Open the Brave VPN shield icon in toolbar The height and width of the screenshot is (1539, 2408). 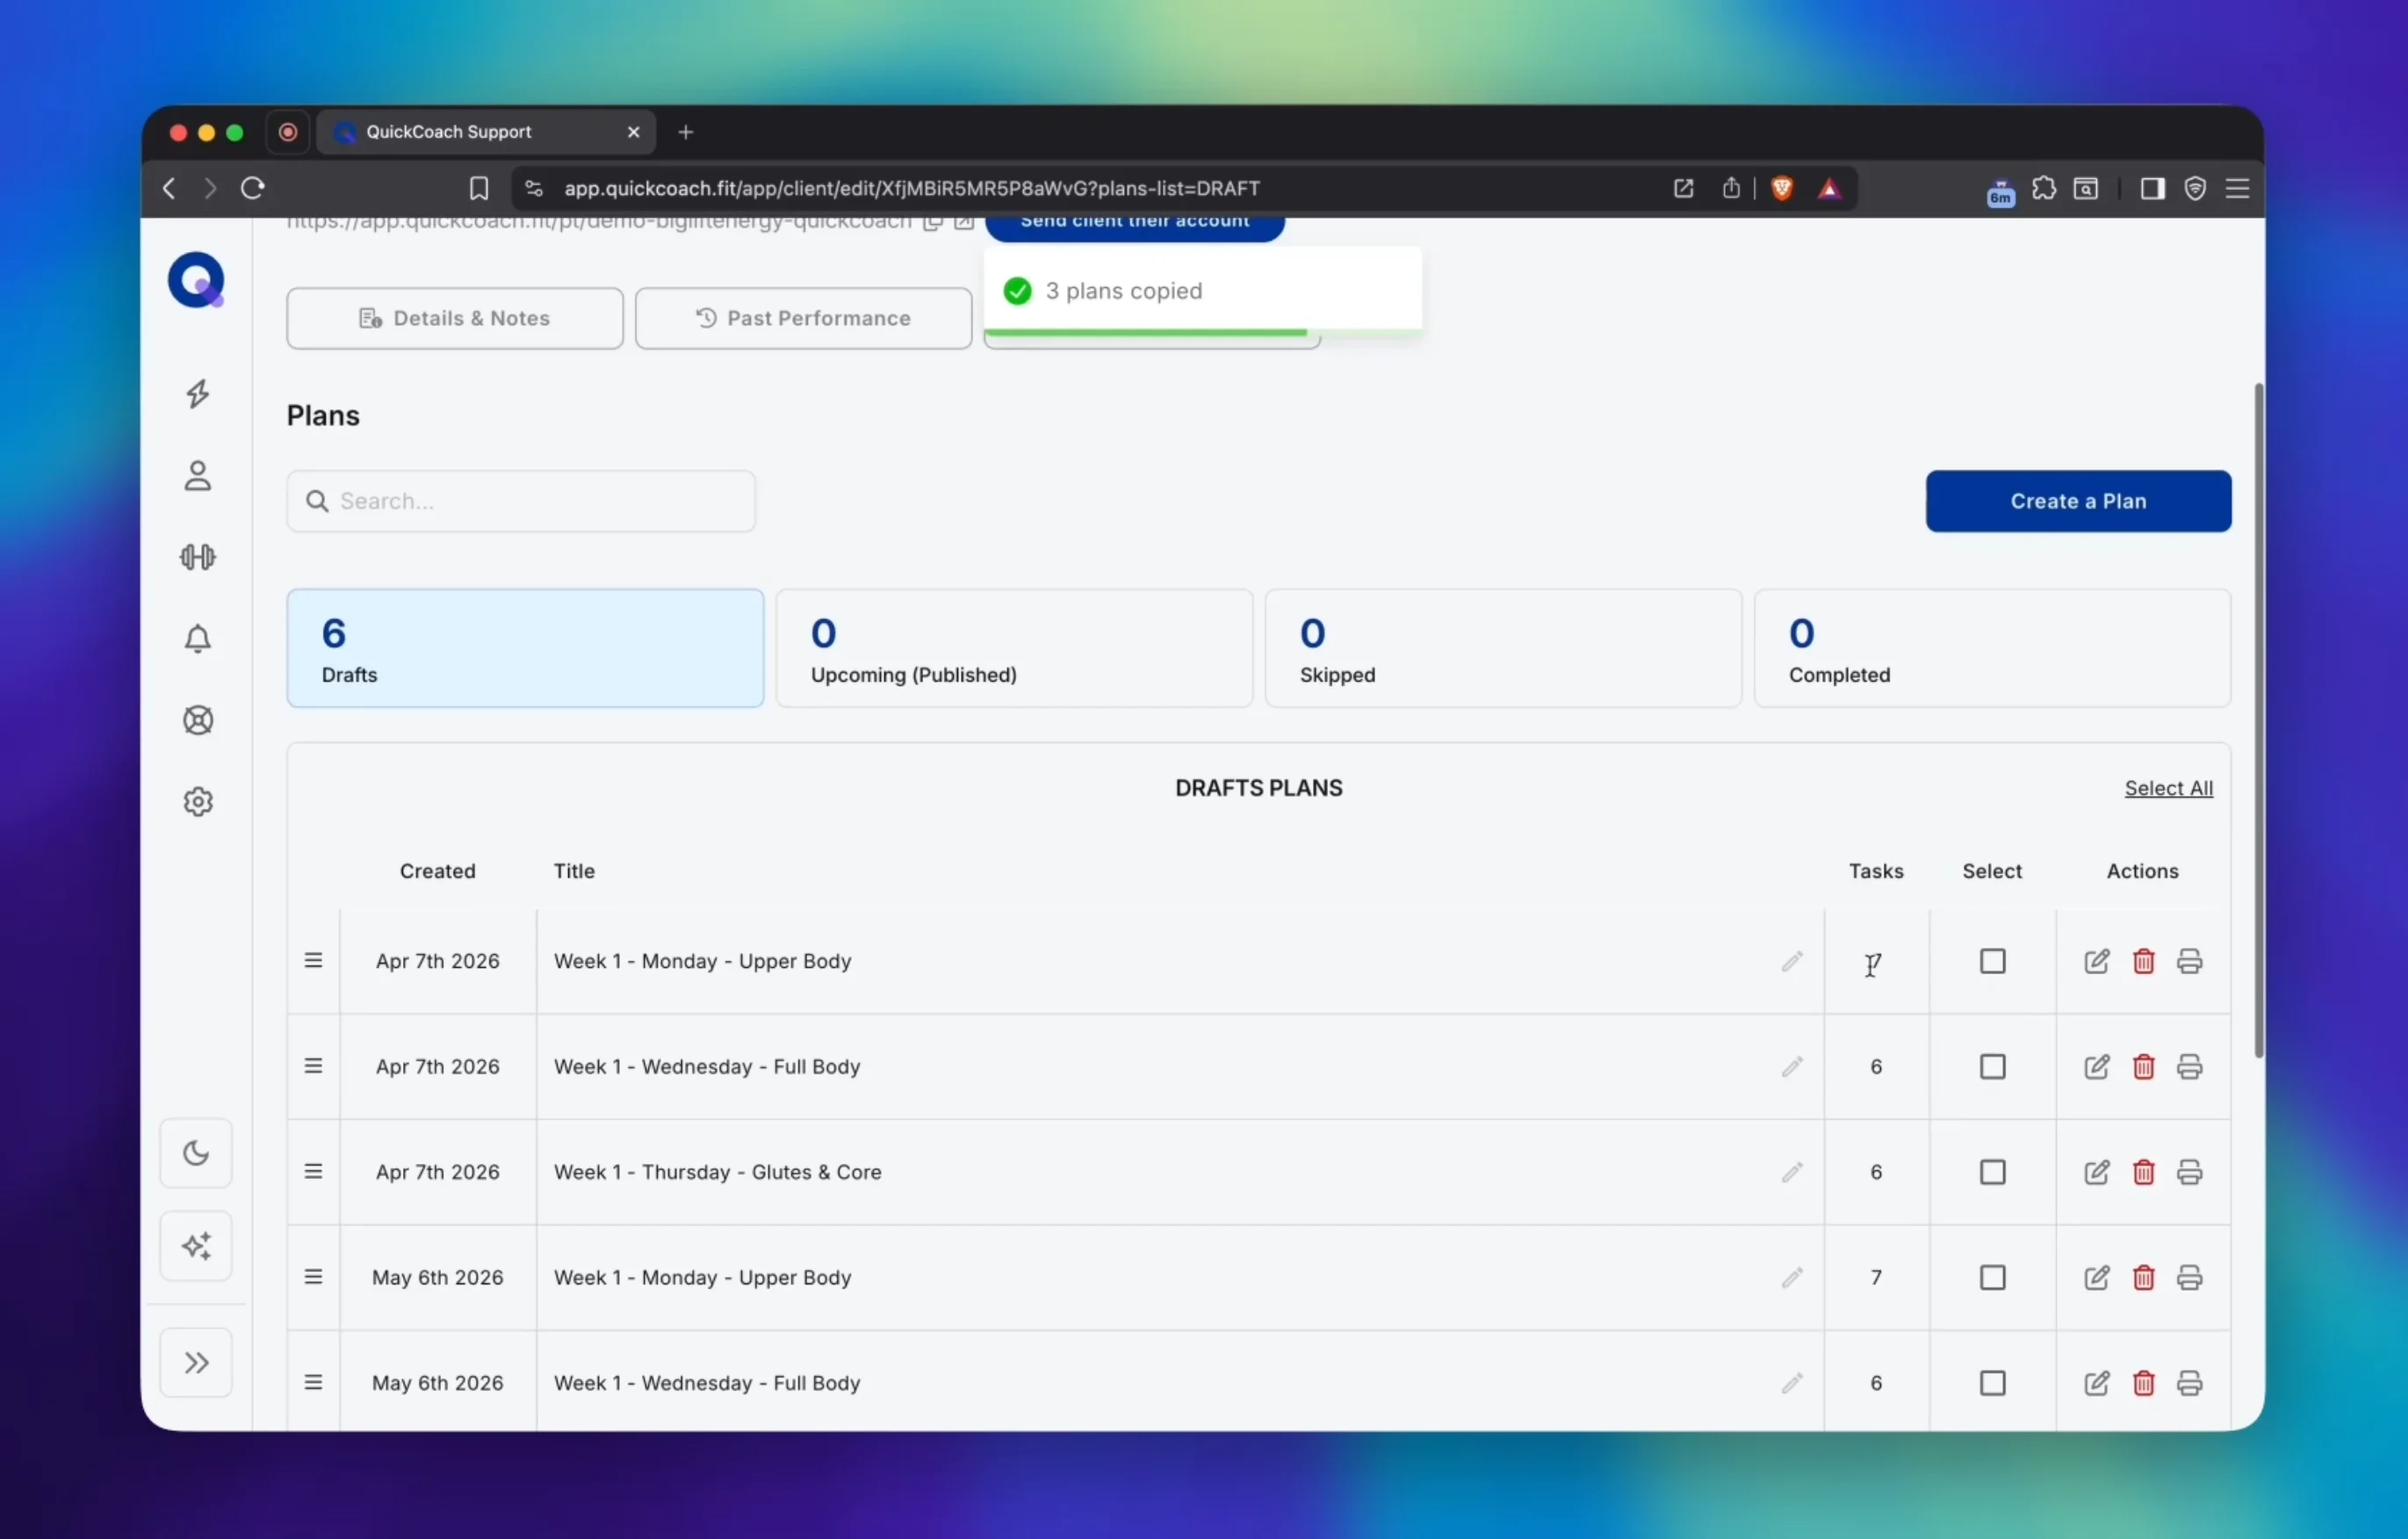click(2195, 188)
